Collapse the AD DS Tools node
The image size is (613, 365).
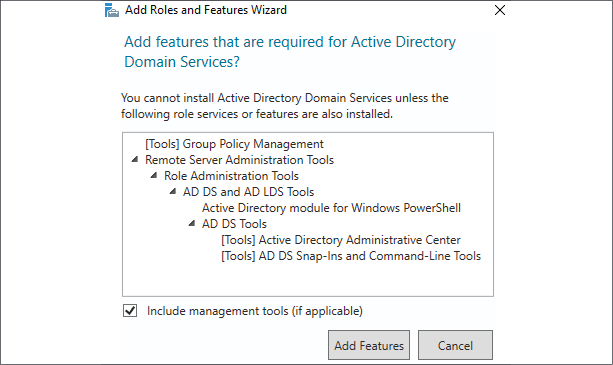point(192,224)
